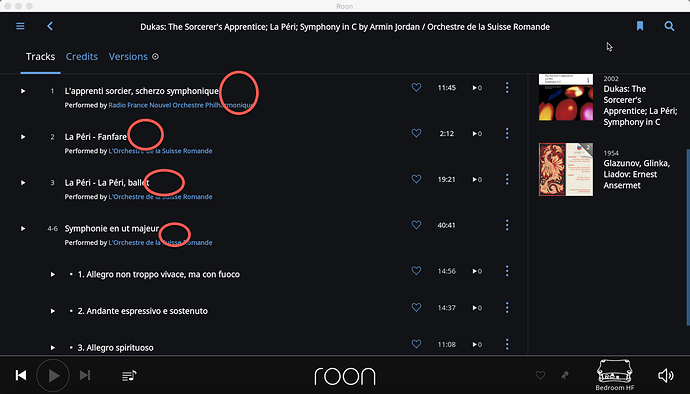Open Glazunov, Glinka, Liadov album cover
Viewport: 690px width, 394px height.
(566, 169)
